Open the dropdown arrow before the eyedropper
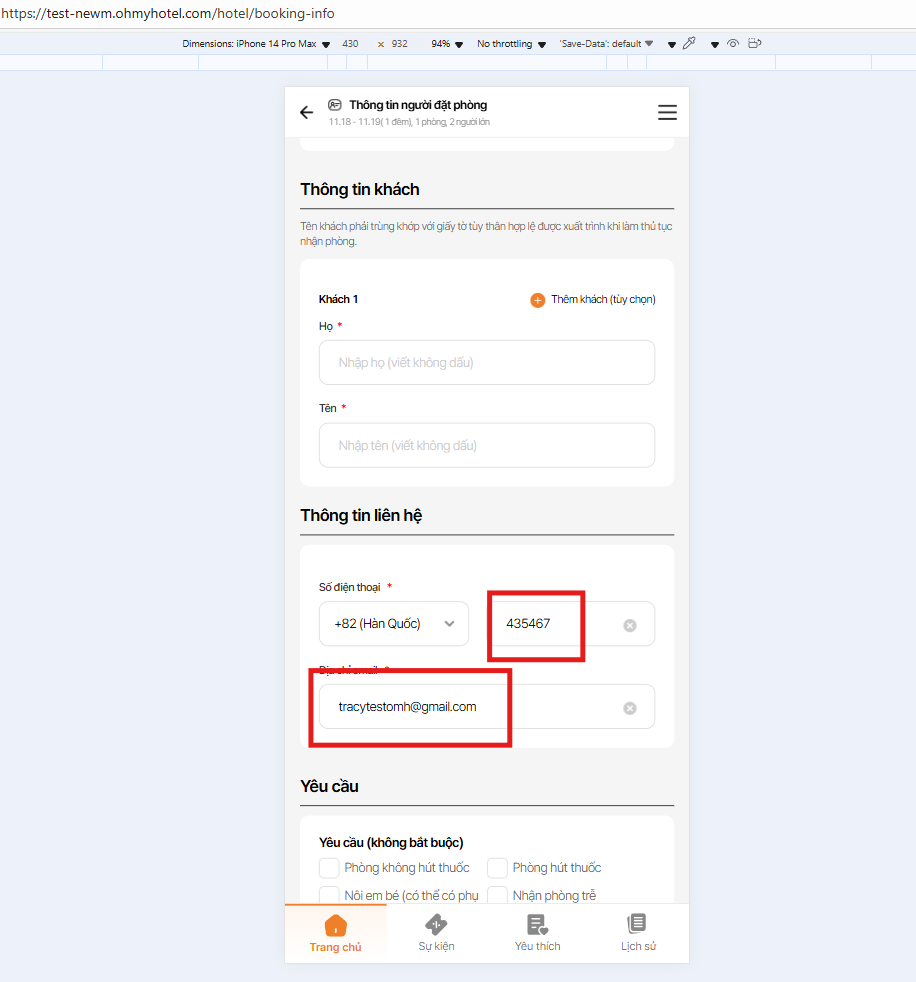 click(671, 44)
